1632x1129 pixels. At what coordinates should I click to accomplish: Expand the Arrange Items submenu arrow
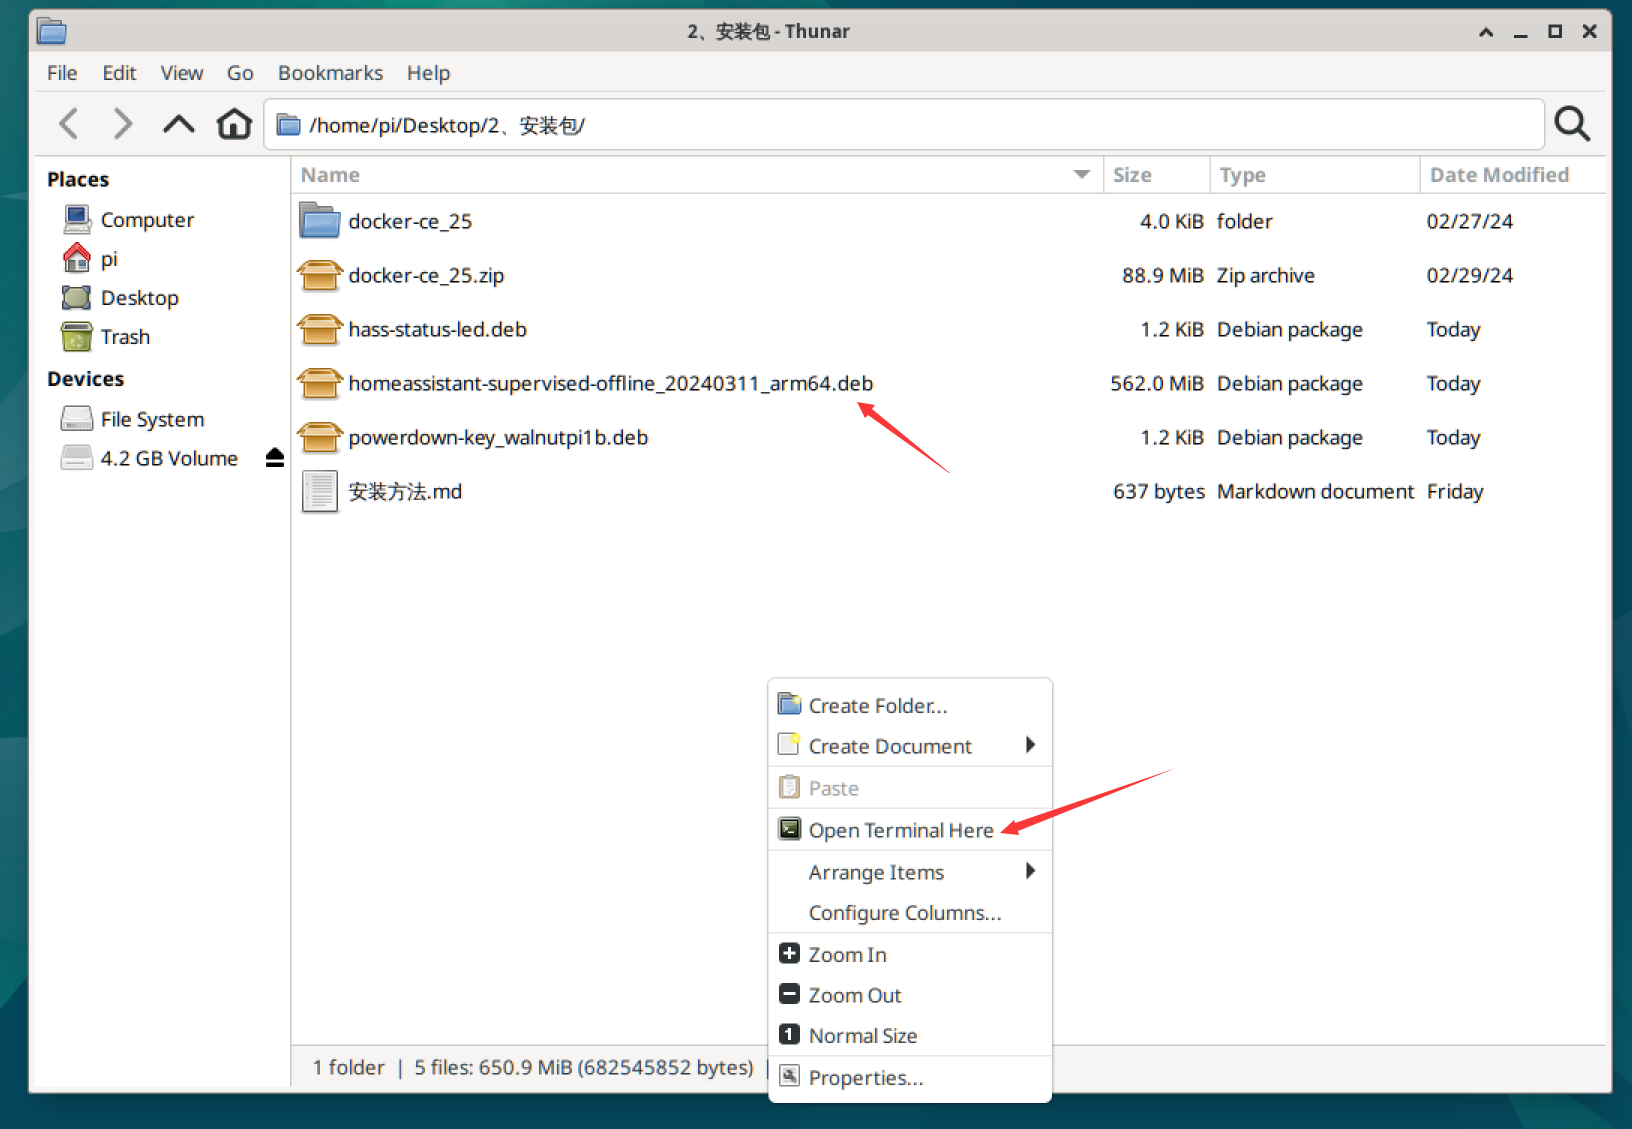(1030, 871)
